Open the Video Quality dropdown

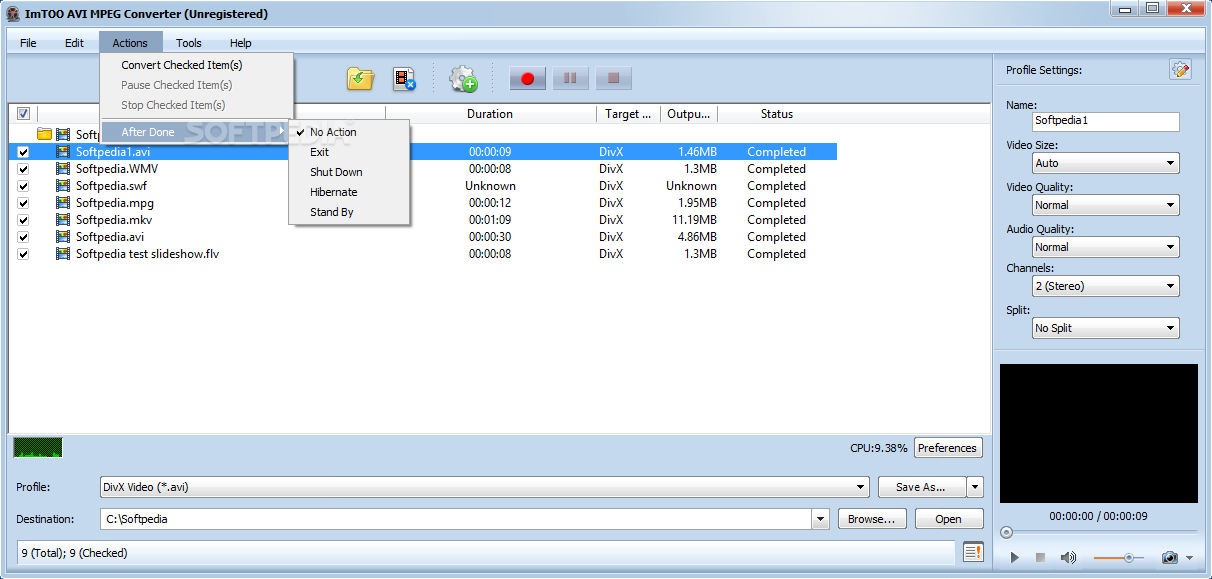point(1105,205)
